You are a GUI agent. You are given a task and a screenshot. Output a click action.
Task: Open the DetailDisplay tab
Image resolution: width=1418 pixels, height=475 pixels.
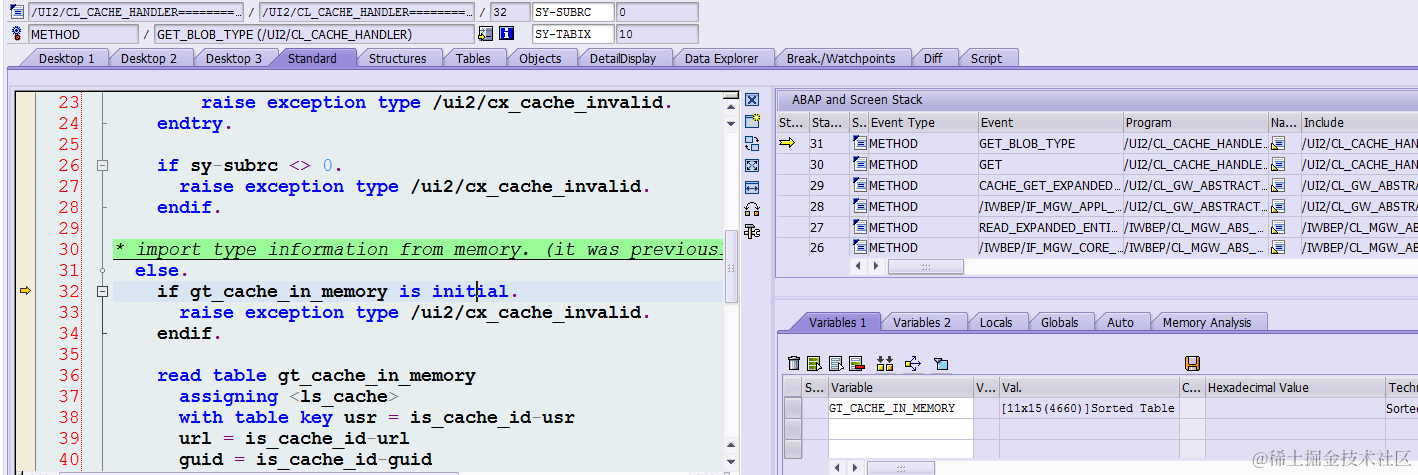(623, 58)
